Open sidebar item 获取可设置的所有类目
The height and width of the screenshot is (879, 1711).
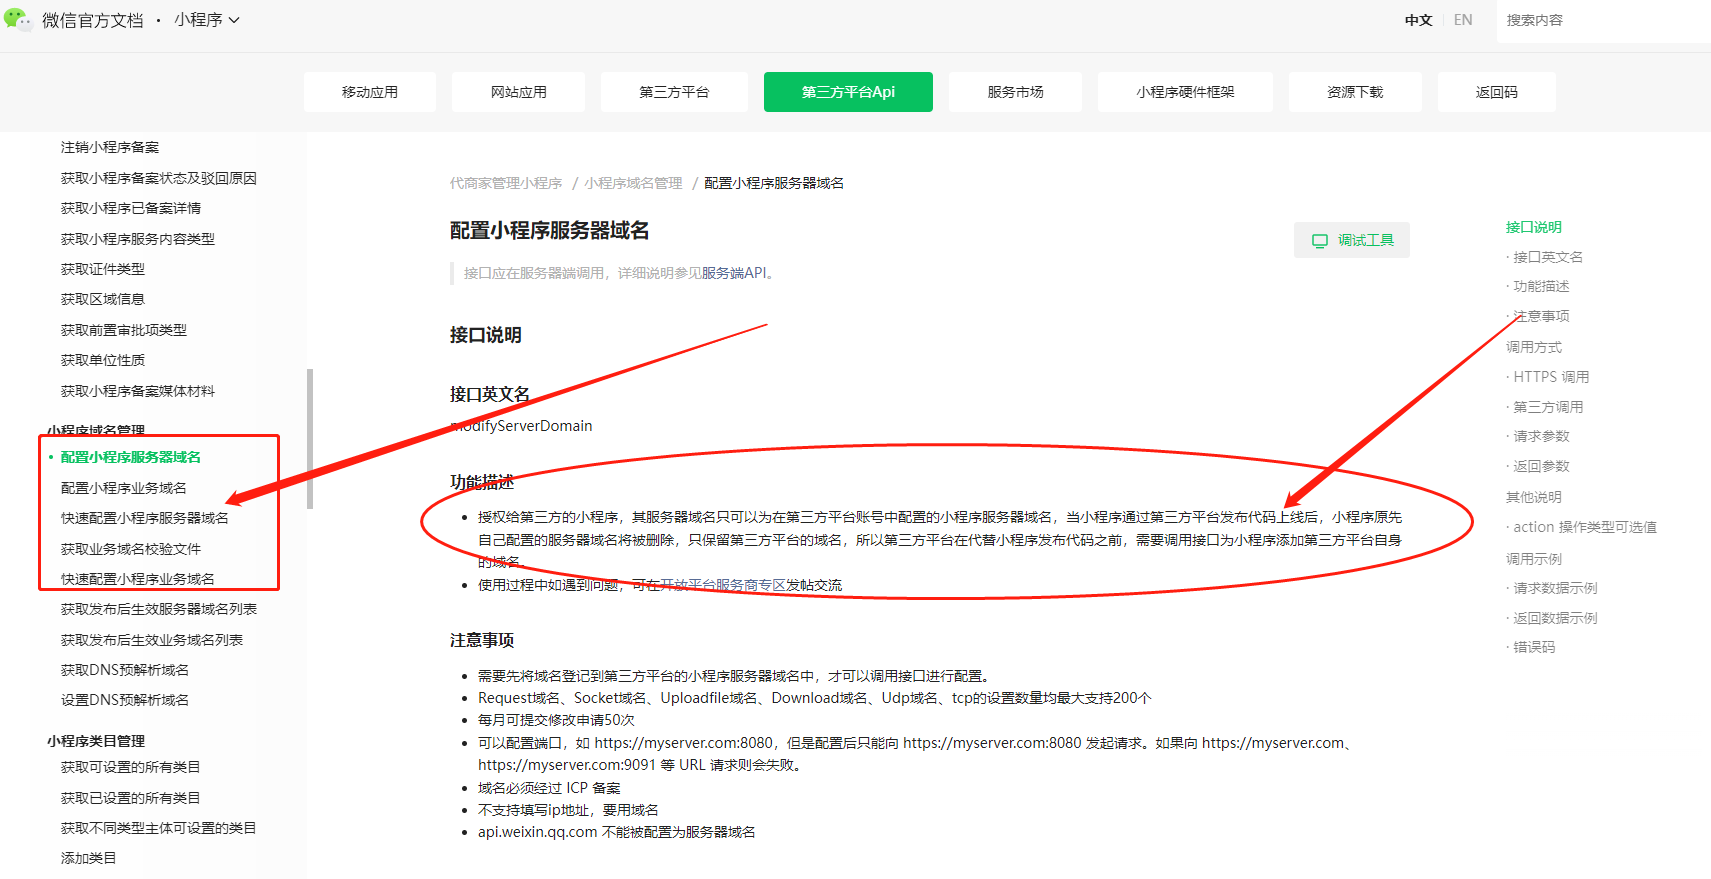pyautogui.click(x=131, y=767)
